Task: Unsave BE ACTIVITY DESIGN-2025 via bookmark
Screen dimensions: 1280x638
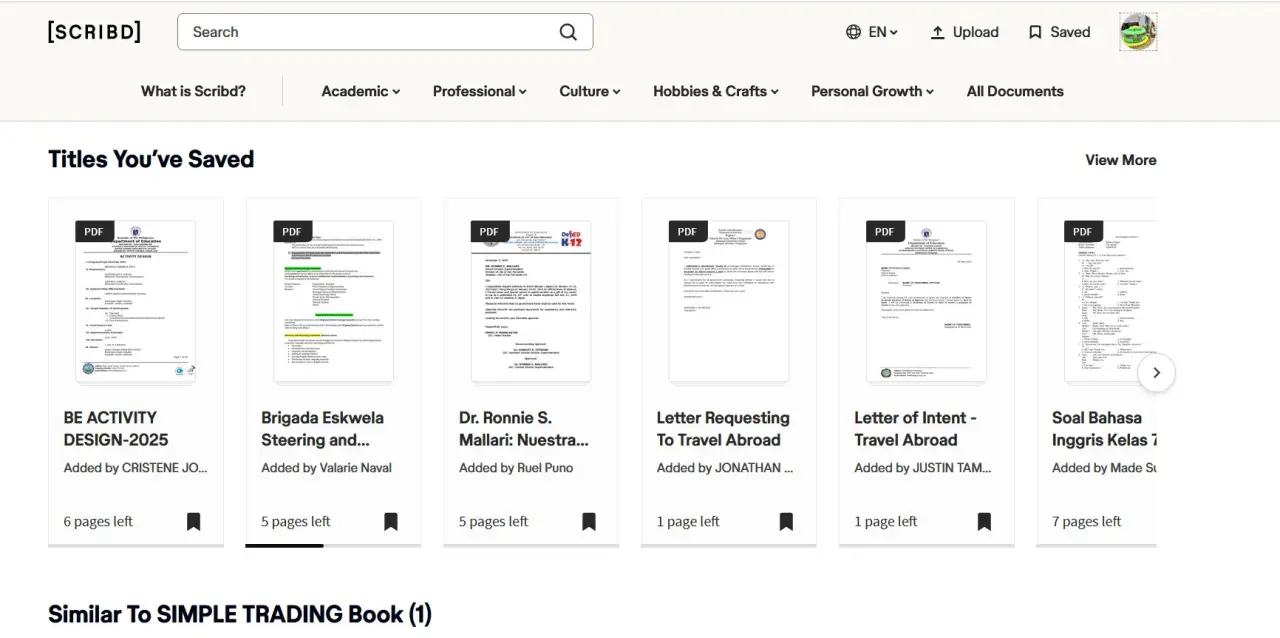Action: click(x=193, y=521)
